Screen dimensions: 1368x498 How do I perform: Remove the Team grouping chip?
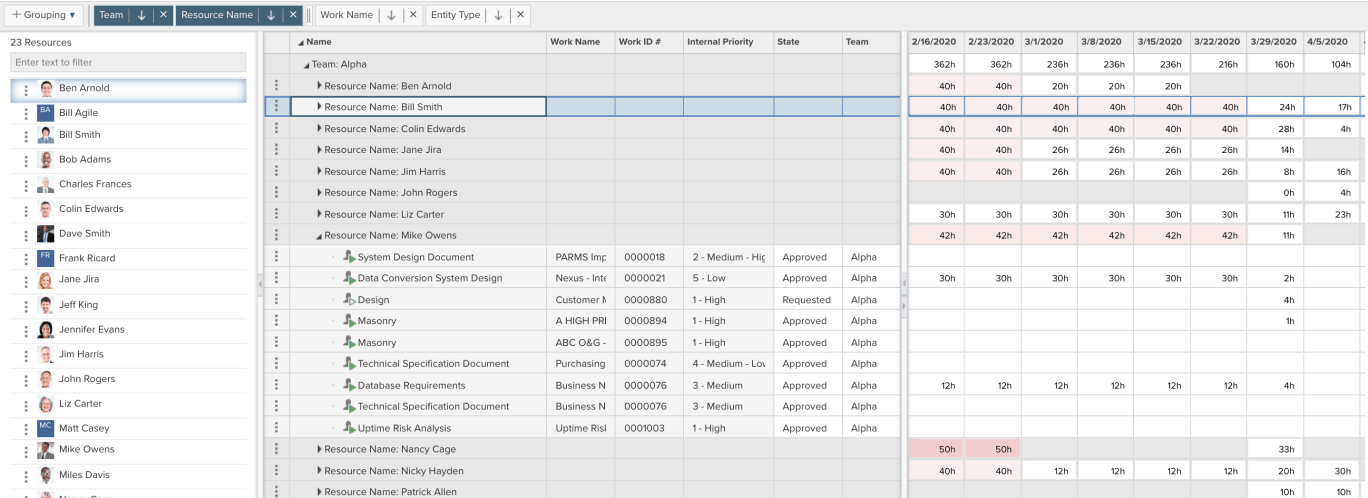point(163,15)
